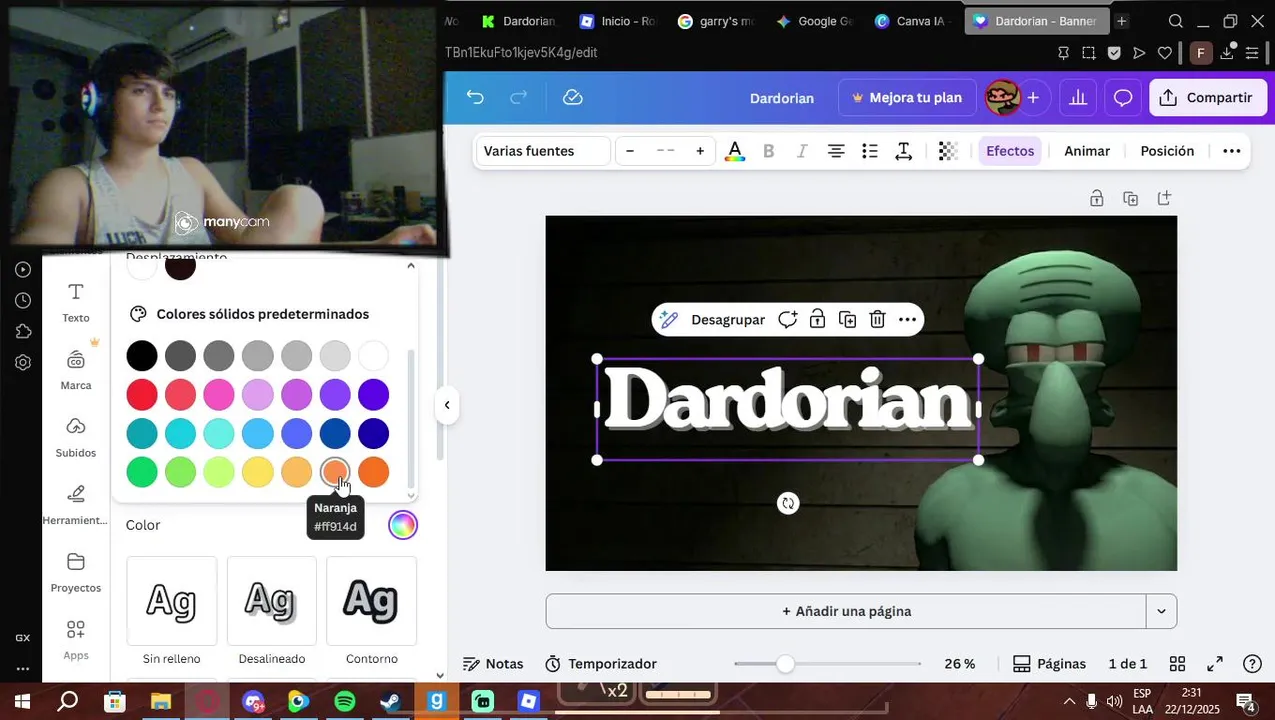The height and width of the screenshot is (720, 1275).
Task: Open Magic edit pencil on selection toolbar
Action: [x=669, y=319]
